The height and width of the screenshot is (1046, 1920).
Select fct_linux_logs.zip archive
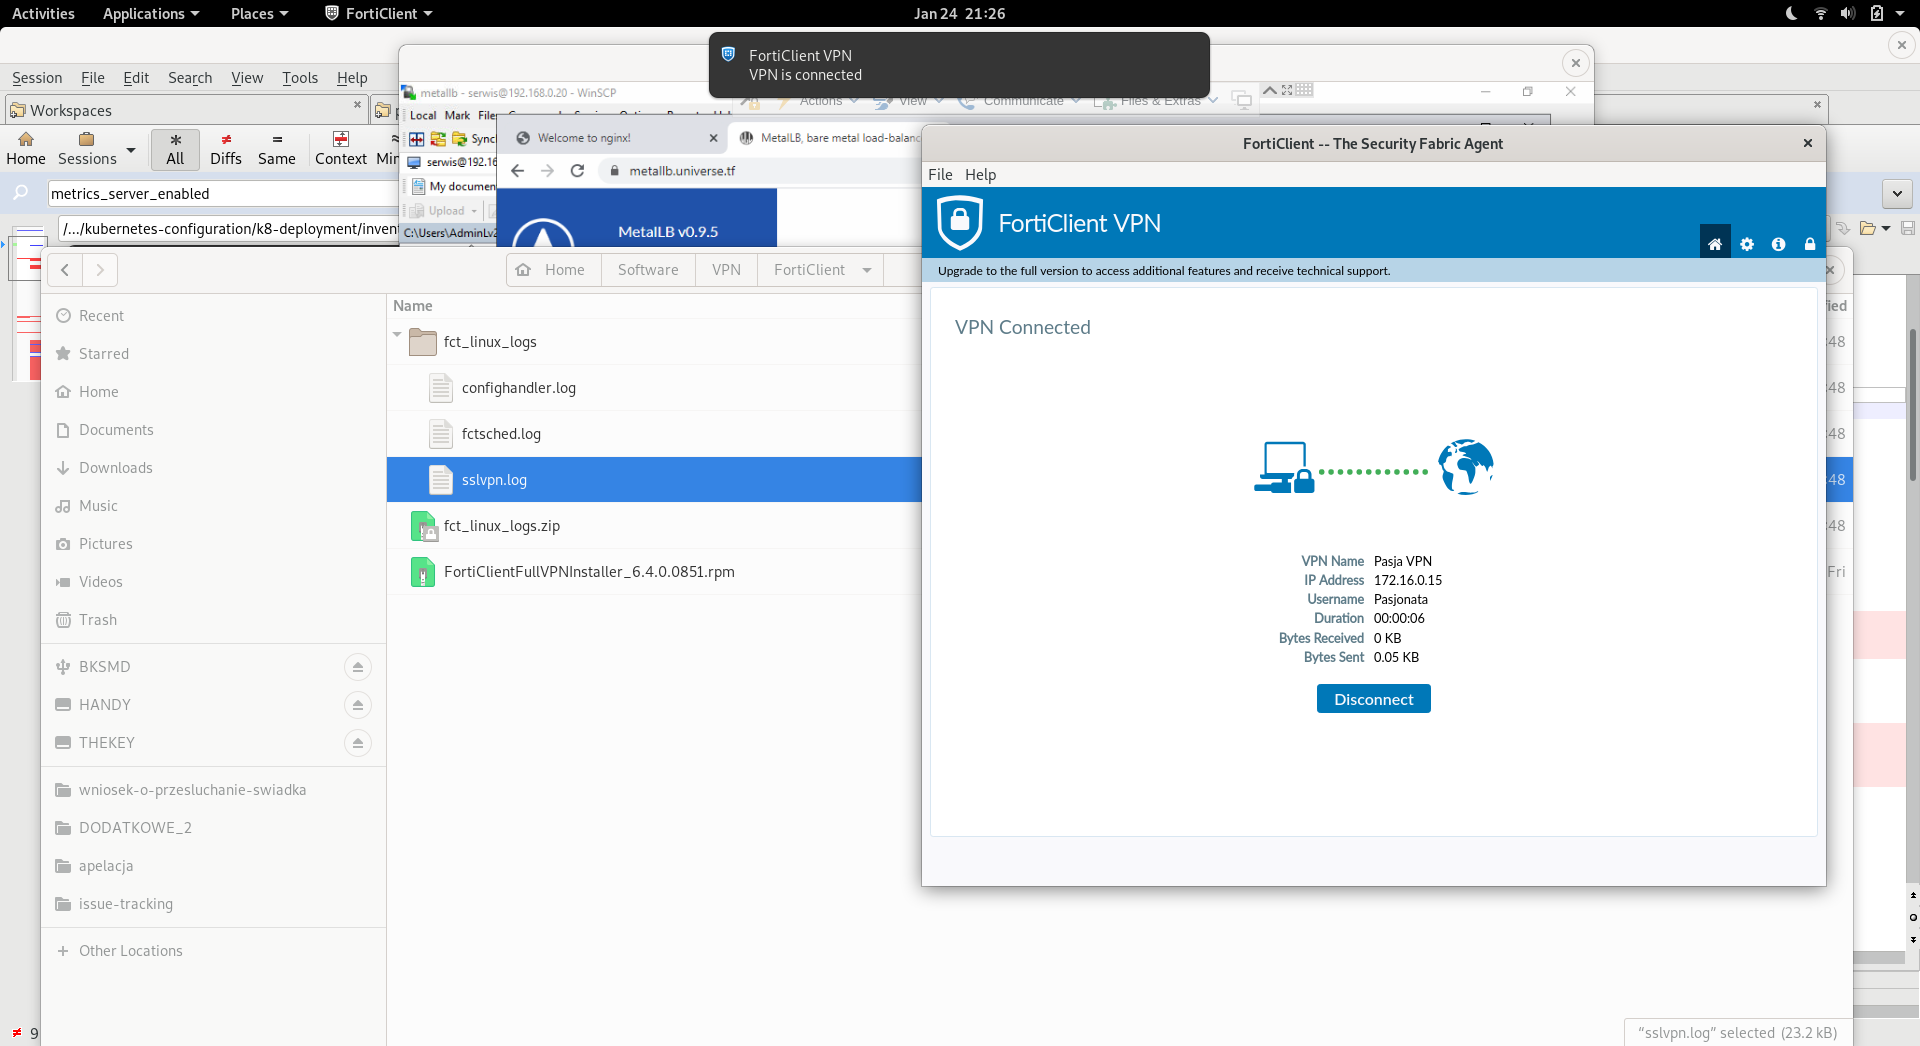654,526
